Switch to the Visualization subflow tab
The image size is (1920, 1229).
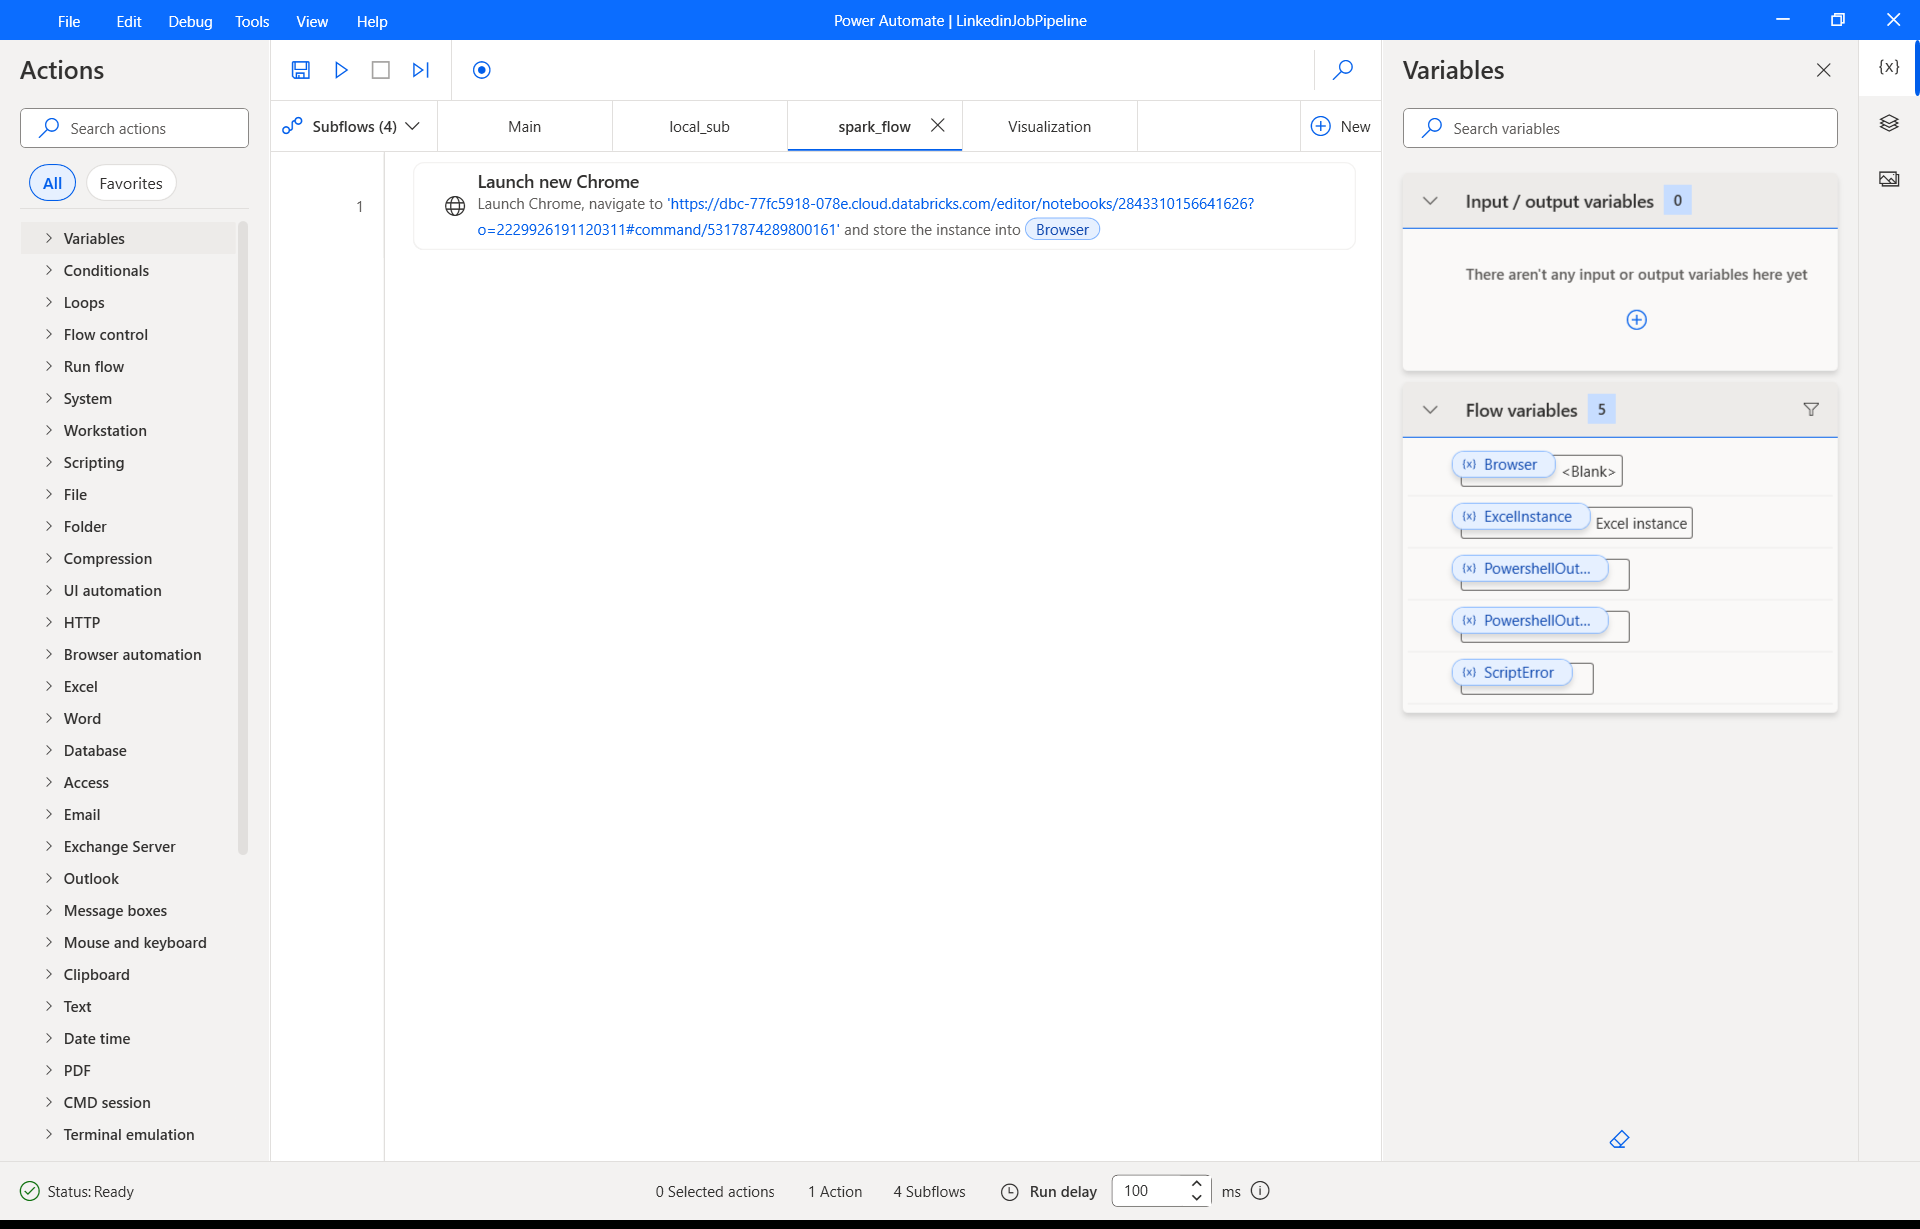1049,127
